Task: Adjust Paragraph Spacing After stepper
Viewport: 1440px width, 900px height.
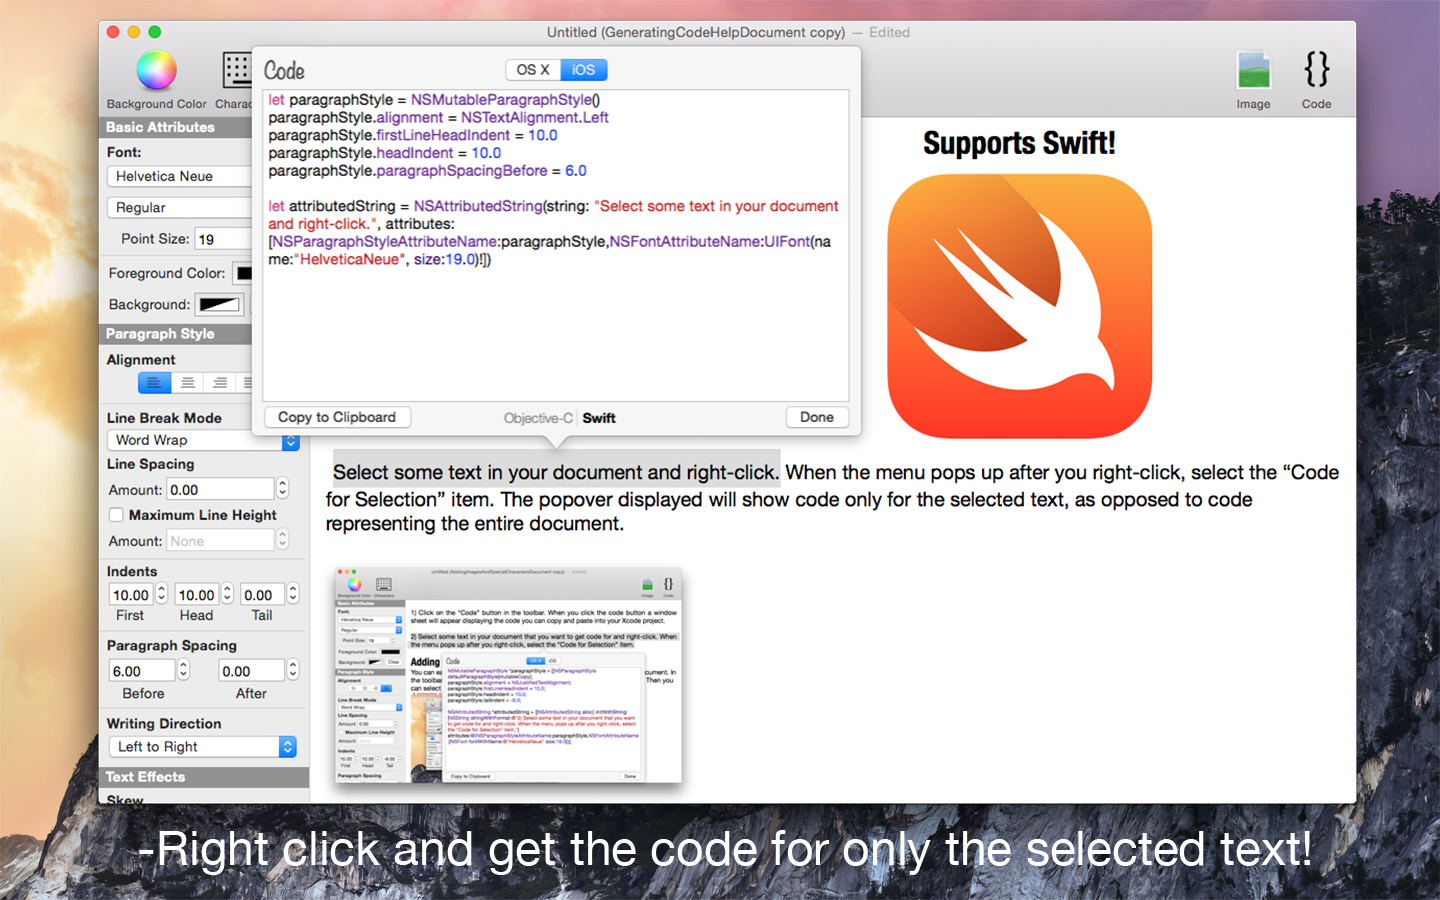Action: pos(293,670)
